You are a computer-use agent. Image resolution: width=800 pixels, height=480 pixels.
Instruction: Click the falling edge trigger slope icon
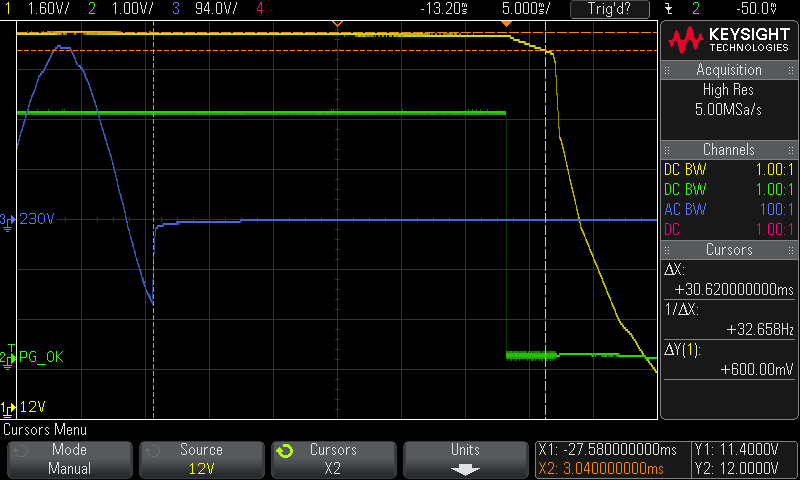[x=668, y=9]
